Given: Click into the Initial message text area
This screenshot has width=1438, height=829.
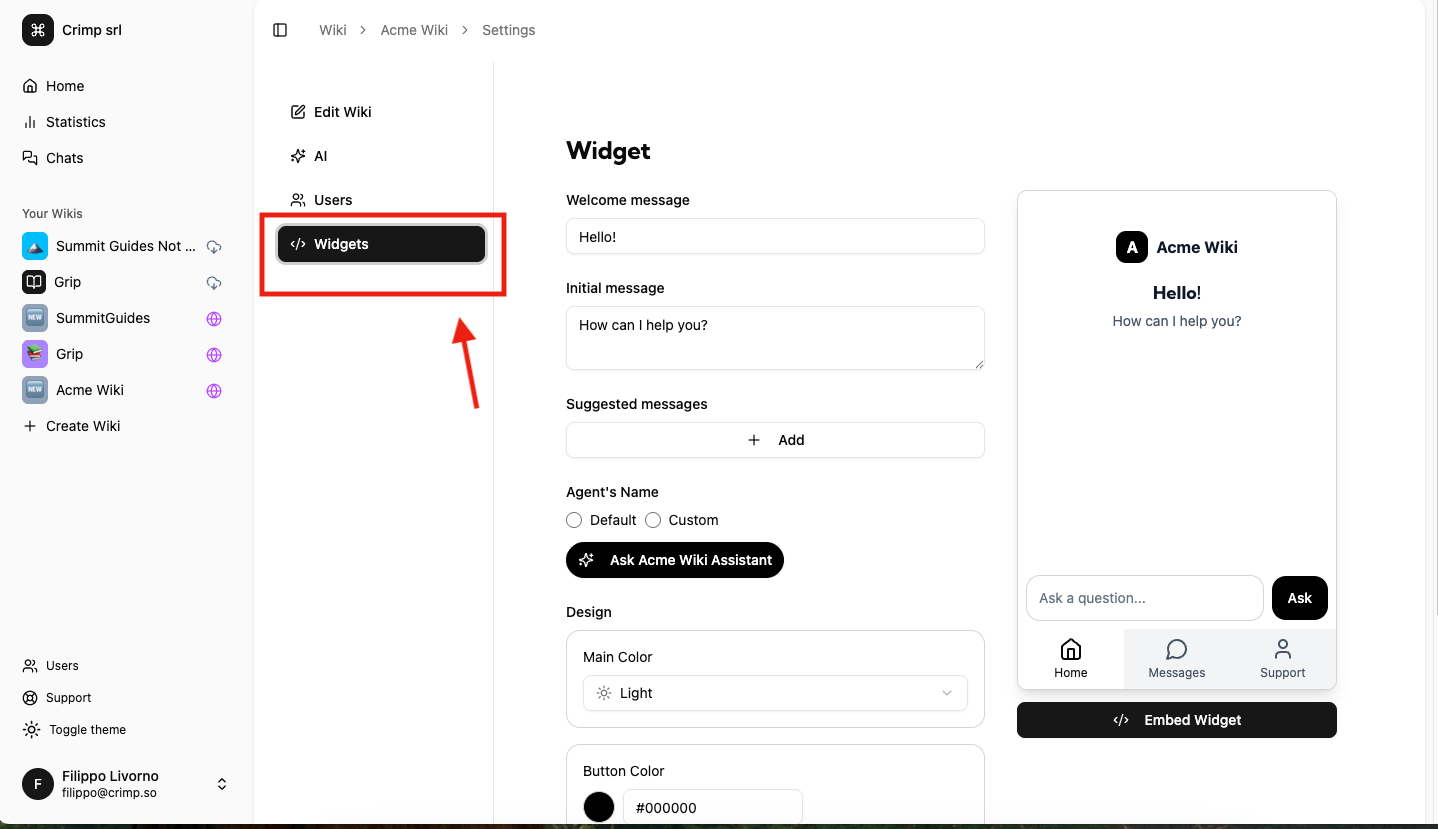Looking at the screenshot, I should point(775,338).
